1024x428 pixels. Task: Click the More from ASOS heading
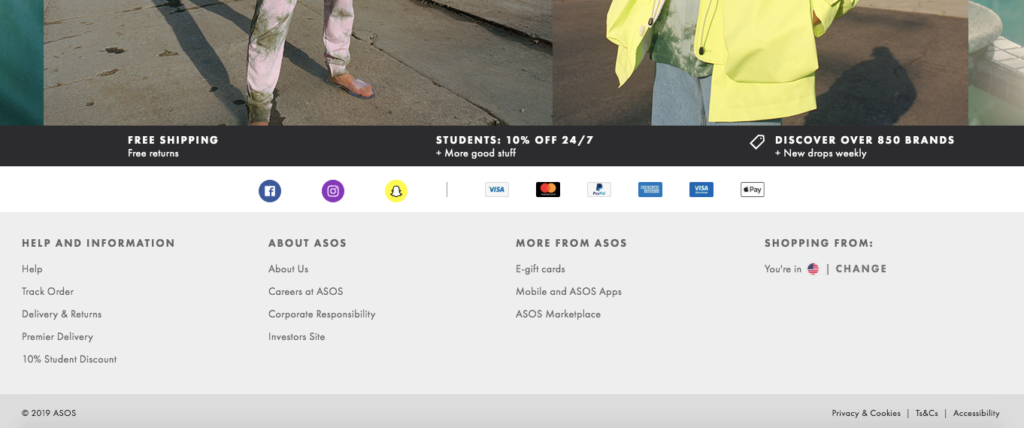coord(571,243)
